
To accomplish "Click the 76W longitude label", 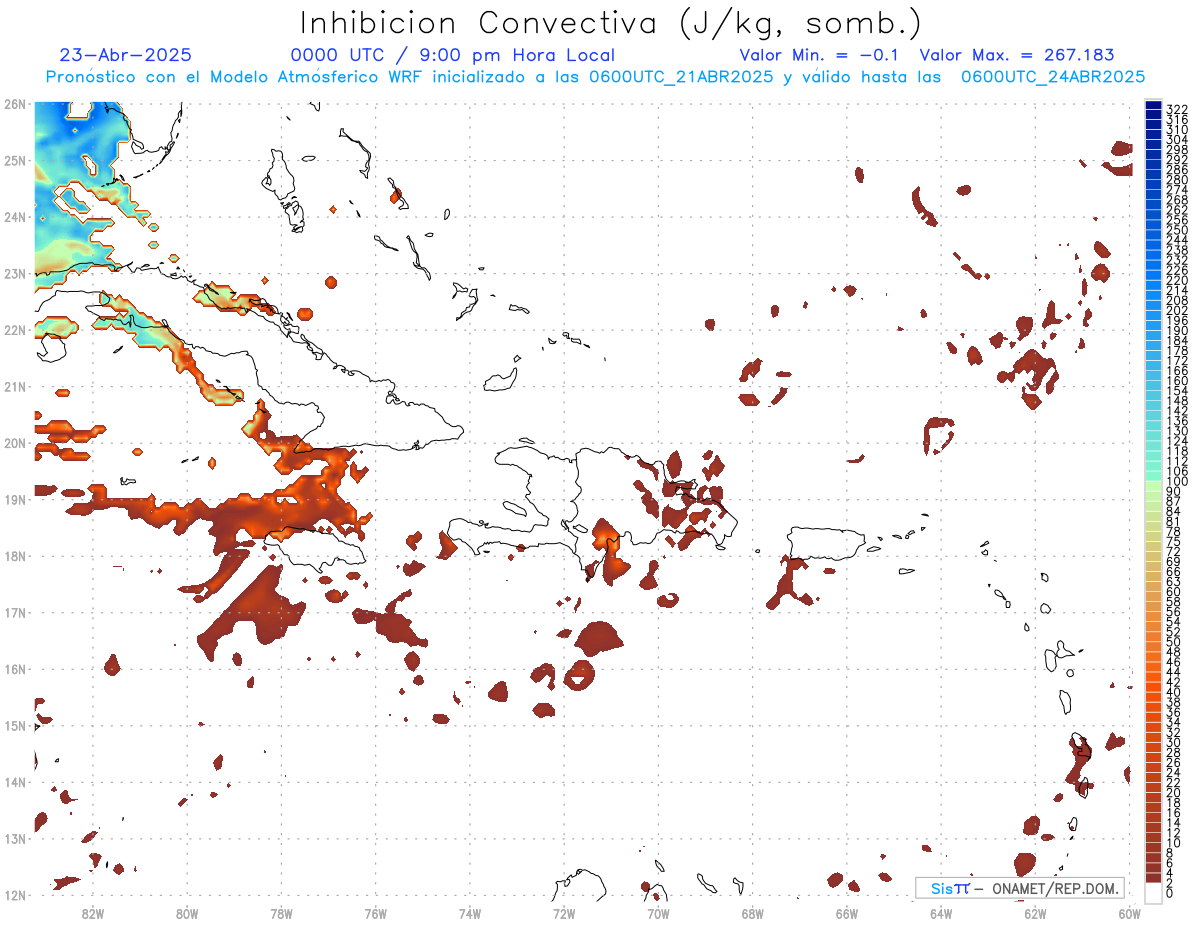I will [376, 913].
